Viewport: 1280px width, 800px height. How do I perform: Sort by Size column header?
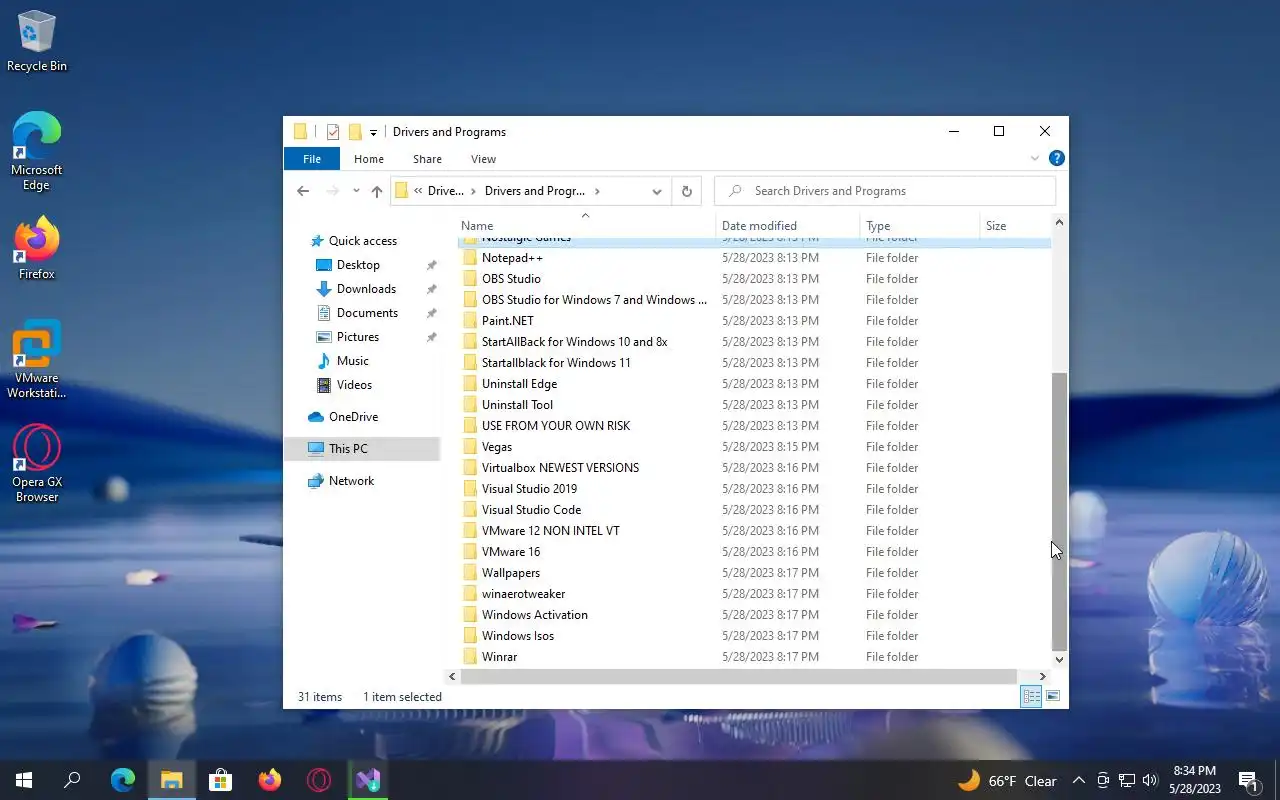pyautogui.click(x=1015, y=226)
